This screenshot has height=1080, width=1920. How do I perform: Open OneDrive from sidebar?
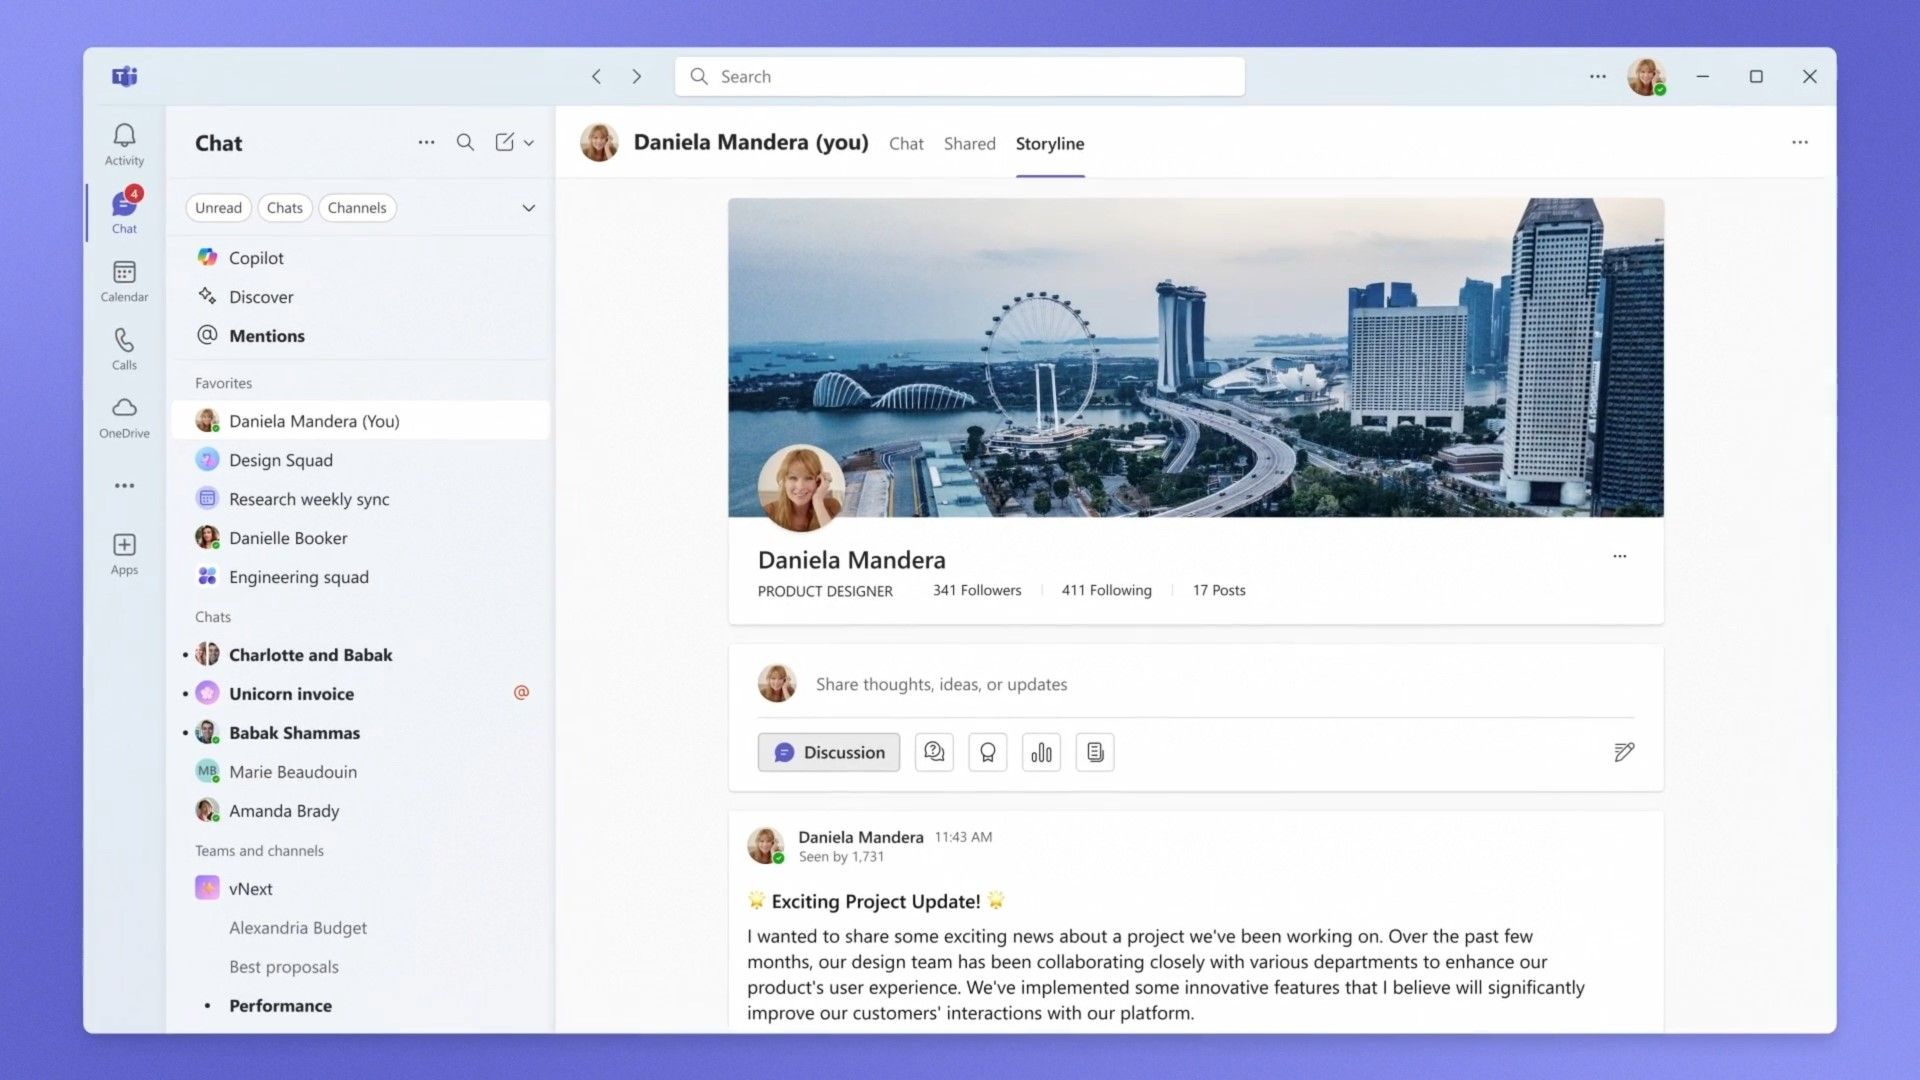tap(124, 414)
